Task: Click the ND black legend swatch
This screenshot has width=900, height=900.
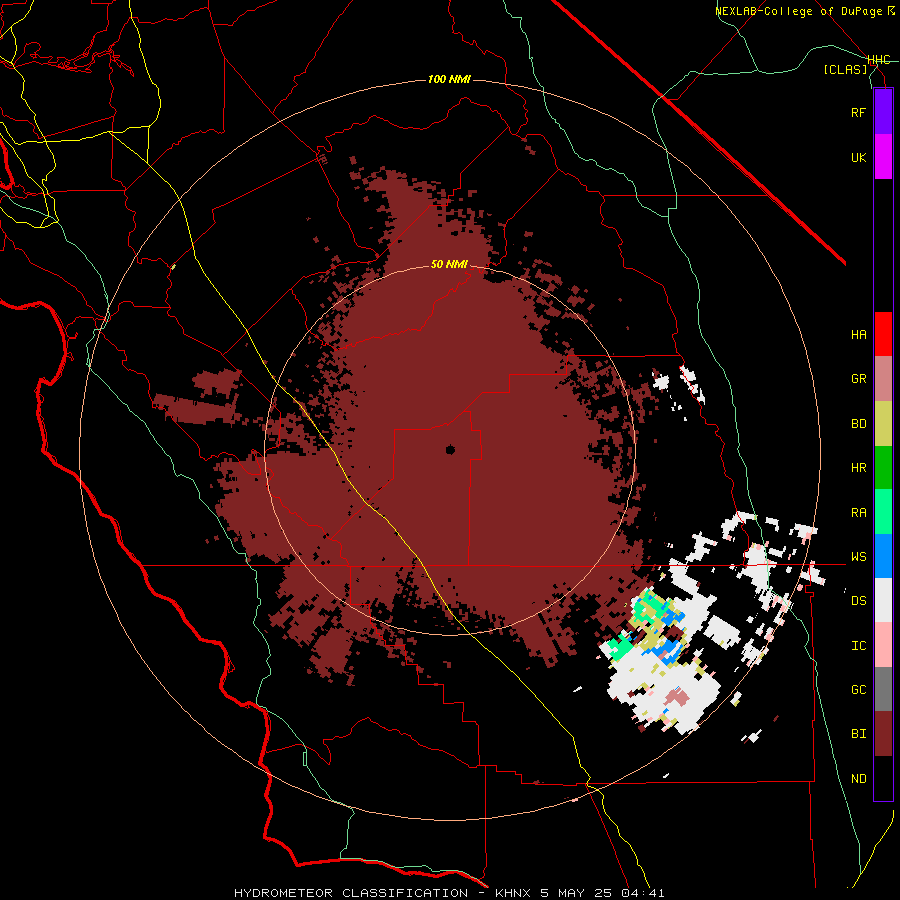Action: point(883,778)
